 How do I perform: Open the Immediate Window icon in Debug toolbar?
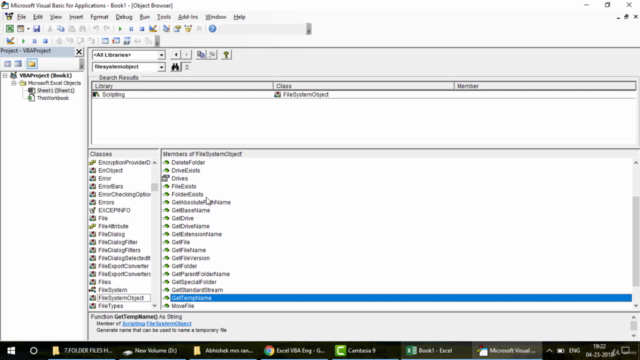click(x=116, y=41)
